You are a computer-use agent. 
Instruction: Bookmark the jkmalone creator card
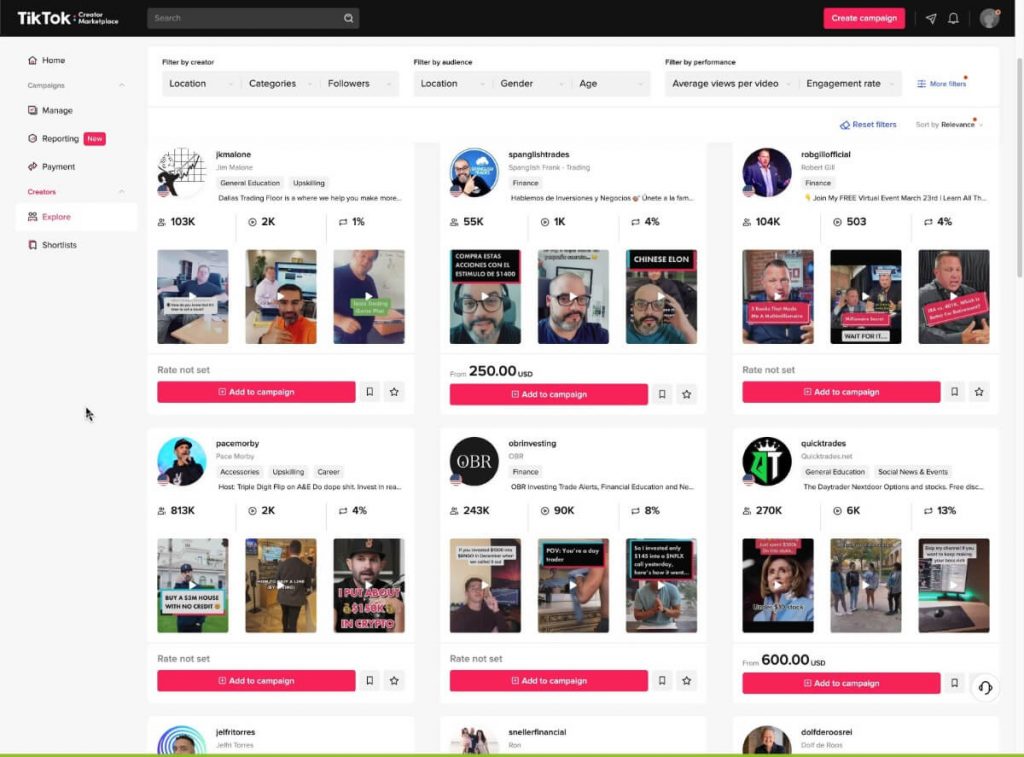pyautogui.click(x=369, y=392)
